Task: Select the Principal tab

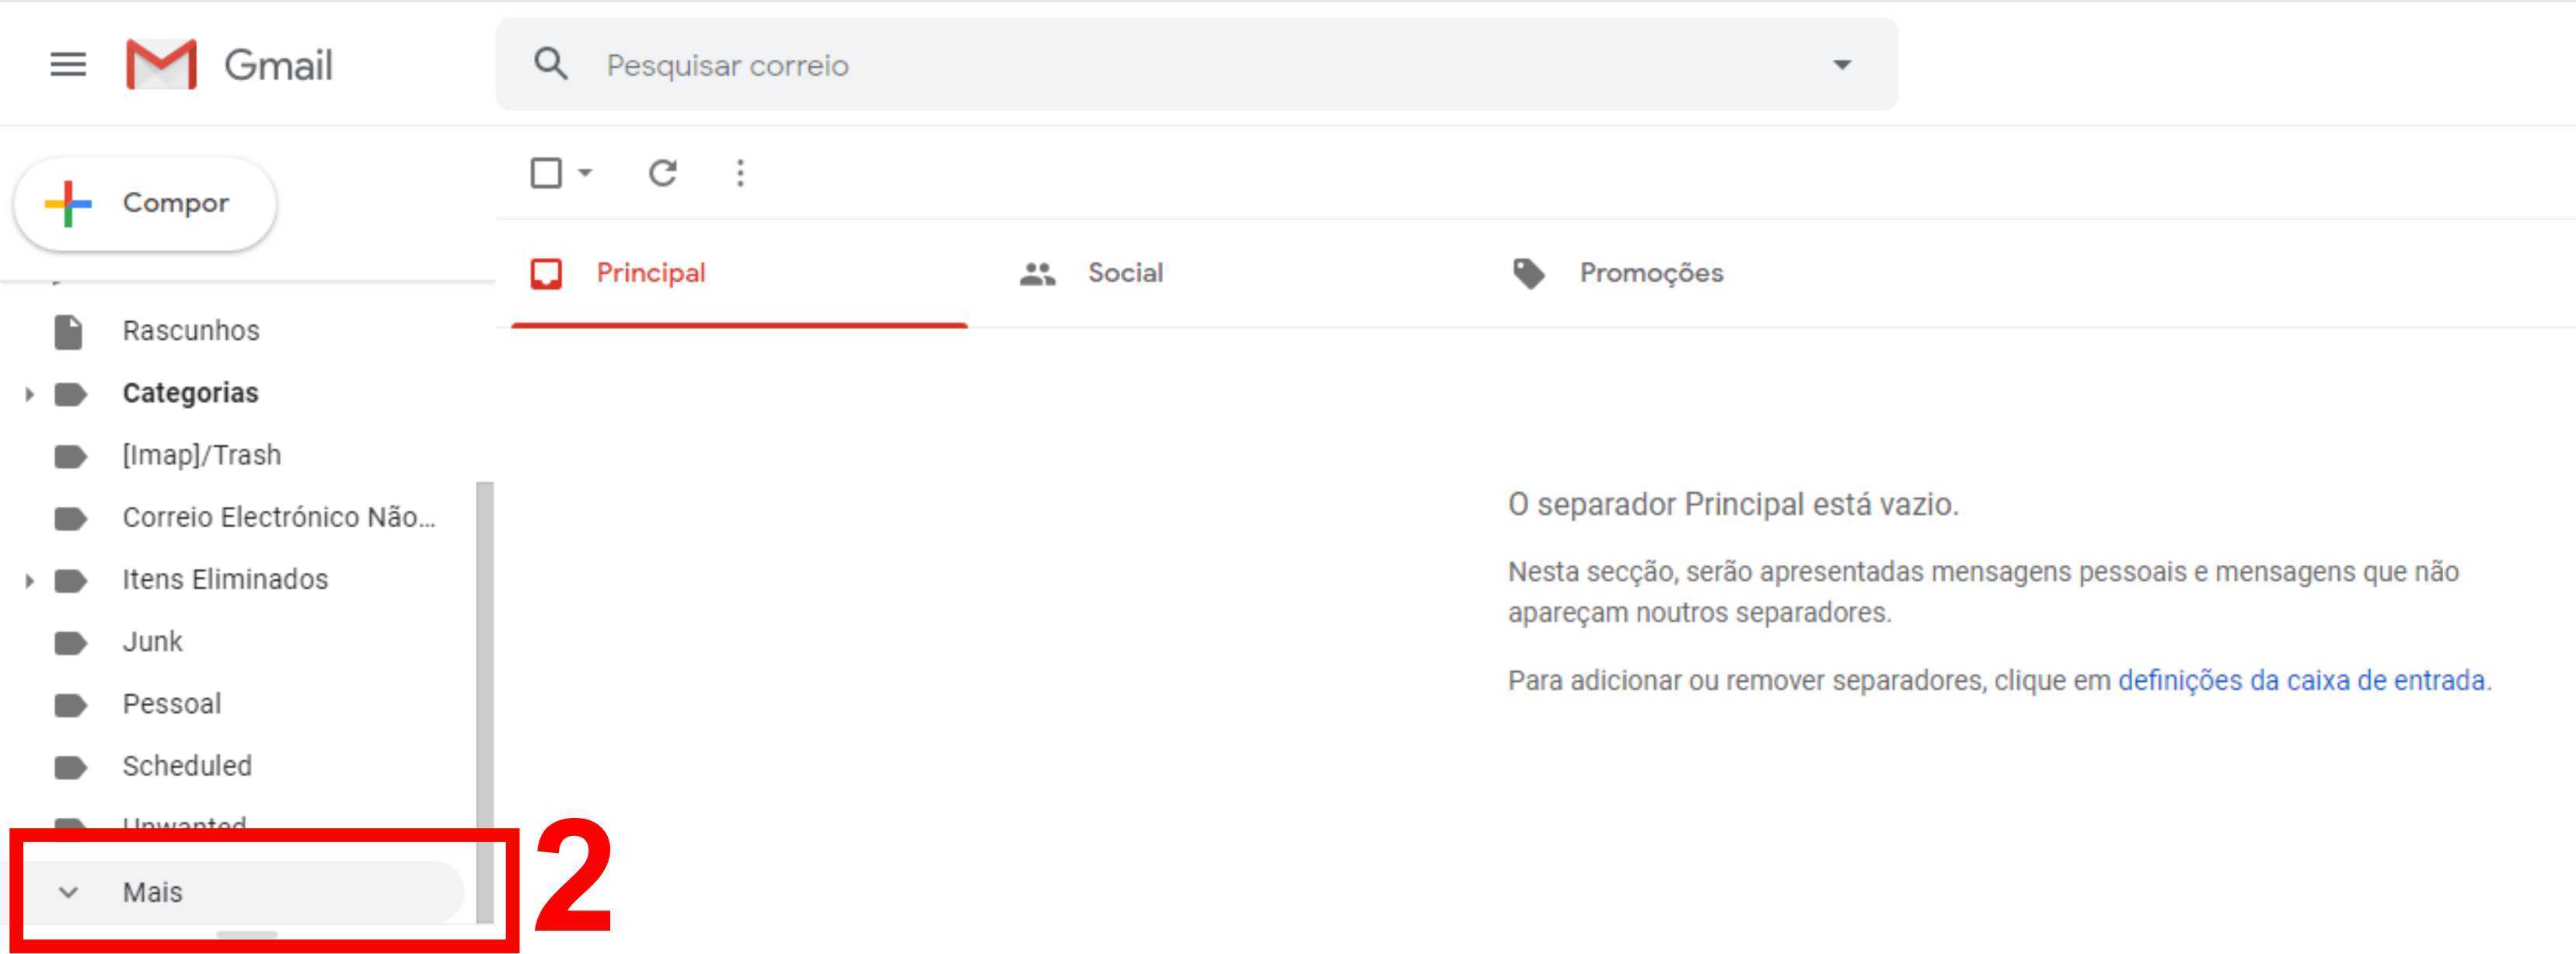Action: [650, 273]
